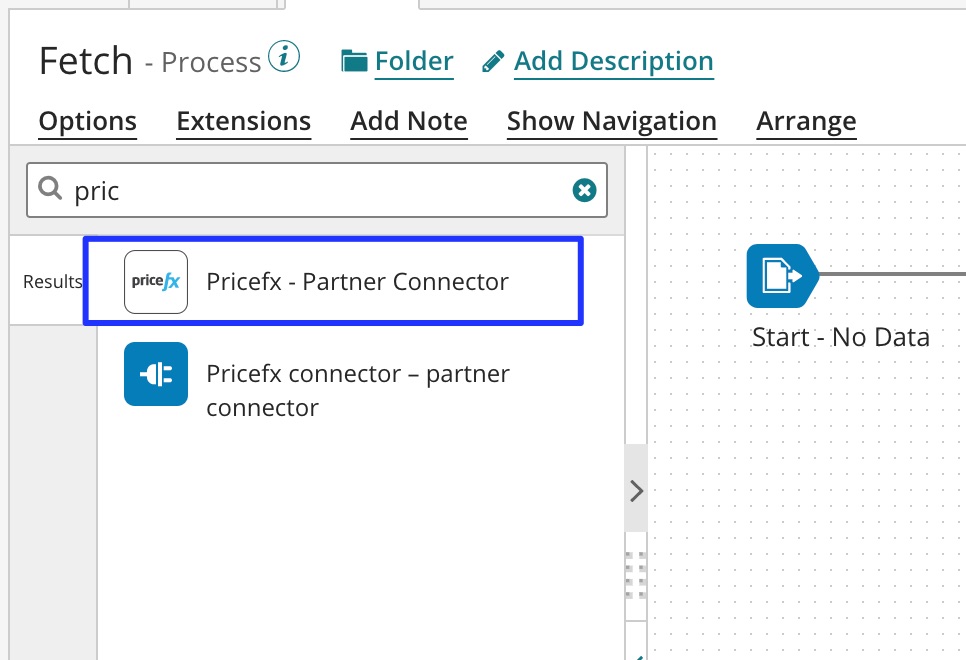Viewport: 966px width, 660px height.
Task: Collapse the shapes panel with the chevron
Action: [x=636, y=491]
